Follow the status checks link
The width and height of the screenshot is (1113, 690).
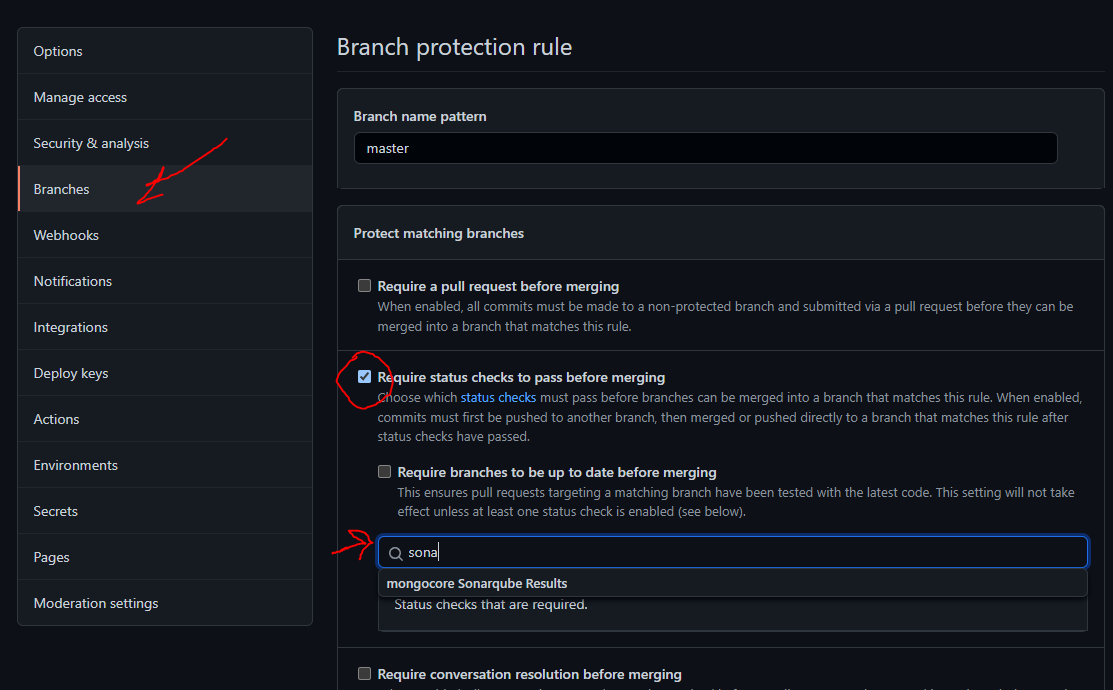(498, 397)
